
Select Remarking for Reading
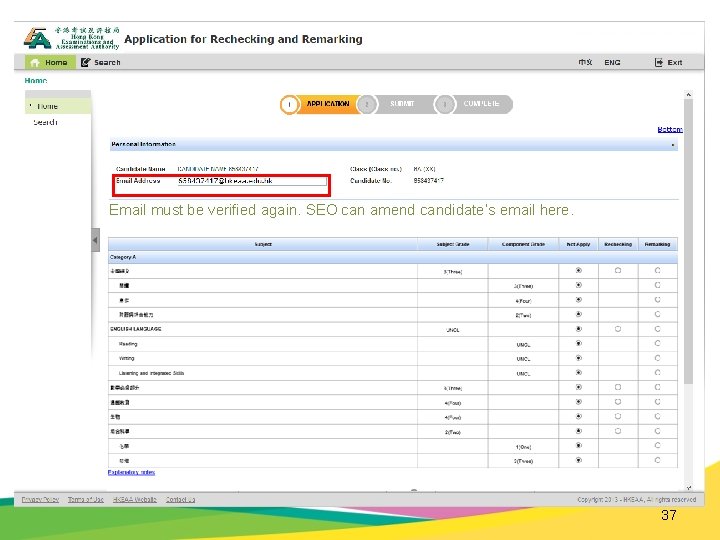coord(658,343)
